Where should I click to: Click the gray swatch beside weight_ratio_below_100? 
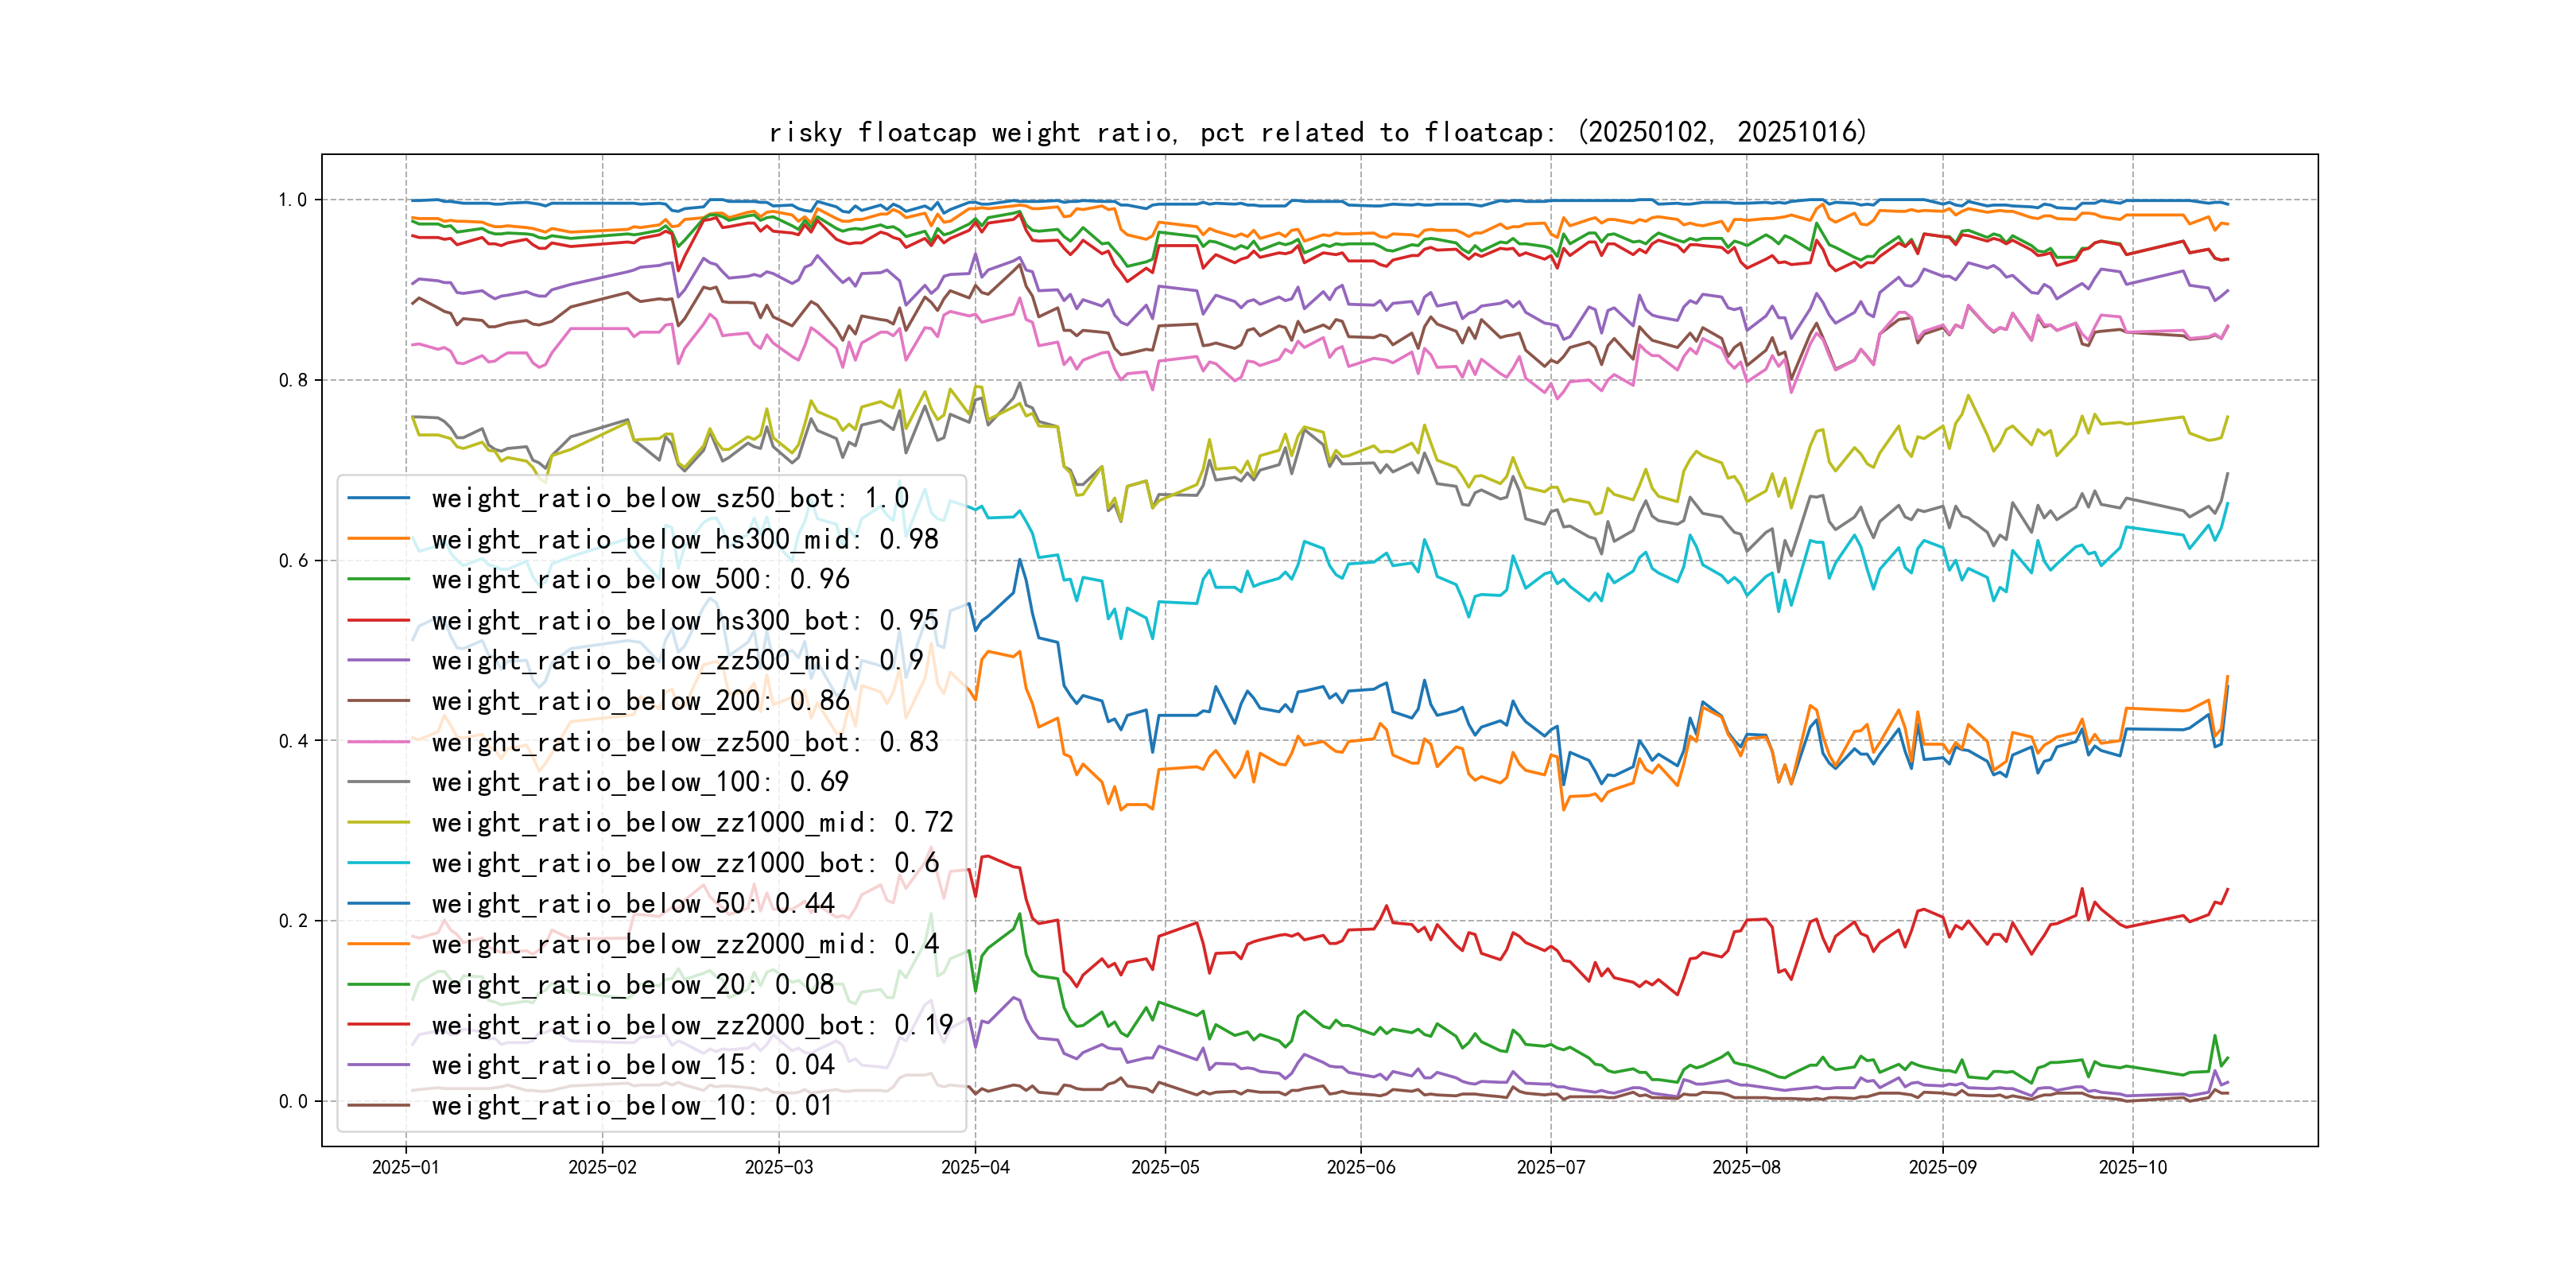378,782
